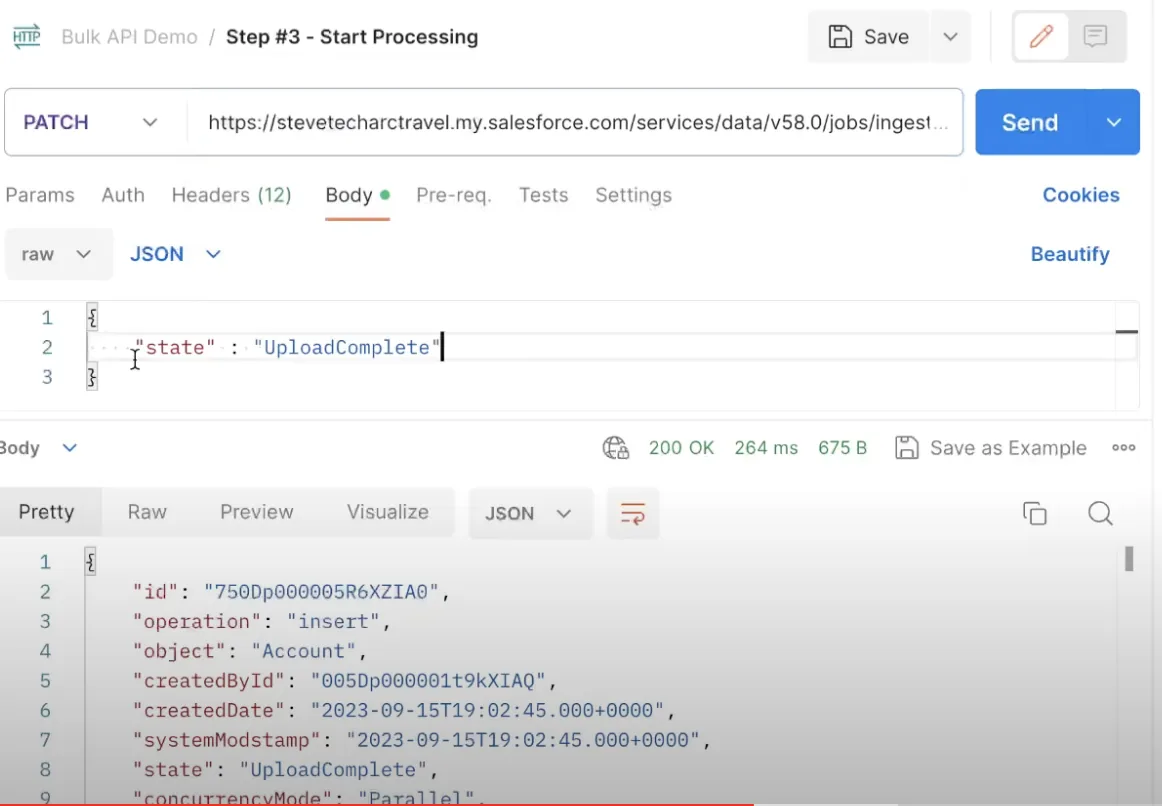Open the Cookies link
1162x806 pixels.
[1080, 195]
